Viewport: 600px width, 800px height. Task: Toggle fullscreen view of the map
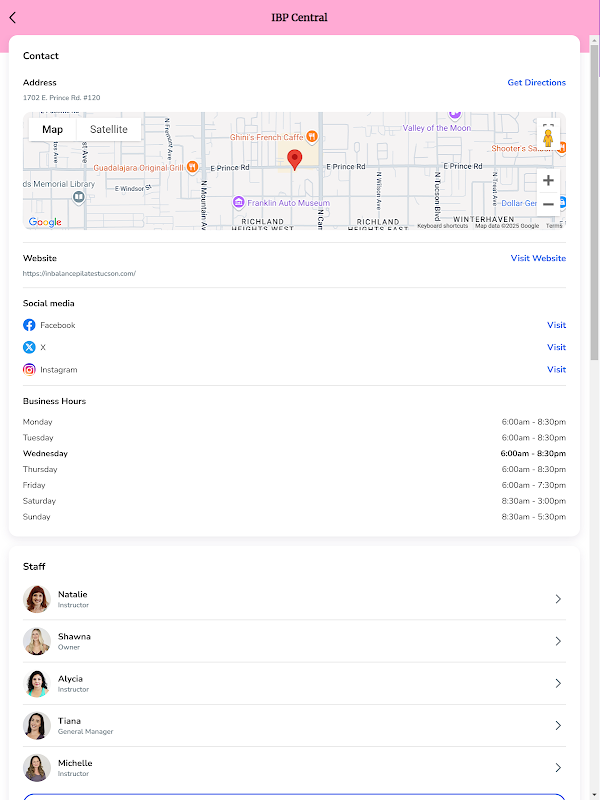tap(548, 126)
